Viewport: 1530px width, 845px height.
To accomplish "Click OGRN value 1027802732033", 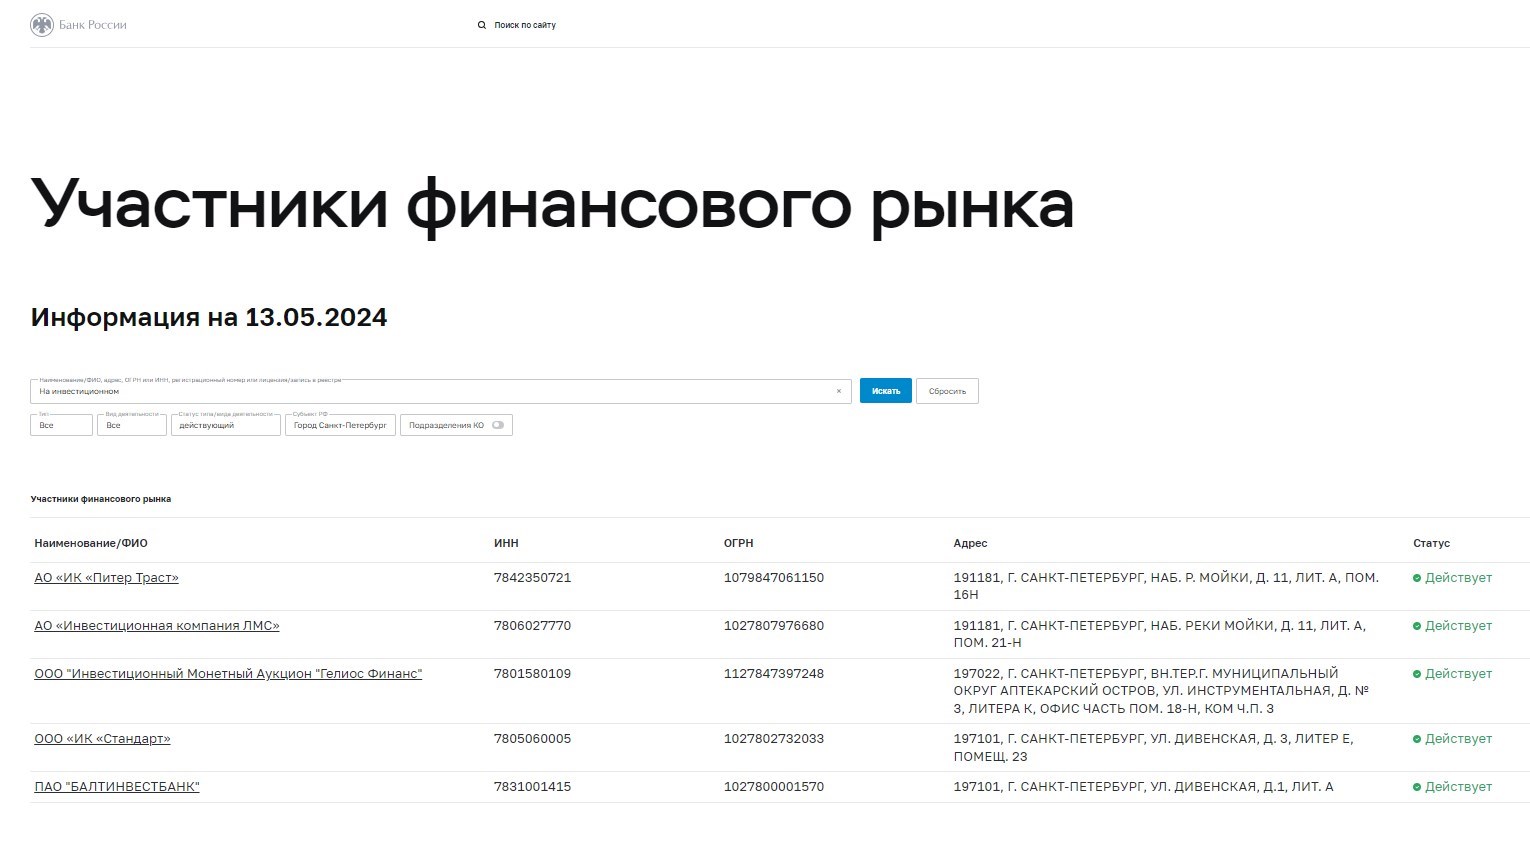I will tap(774, 739).
